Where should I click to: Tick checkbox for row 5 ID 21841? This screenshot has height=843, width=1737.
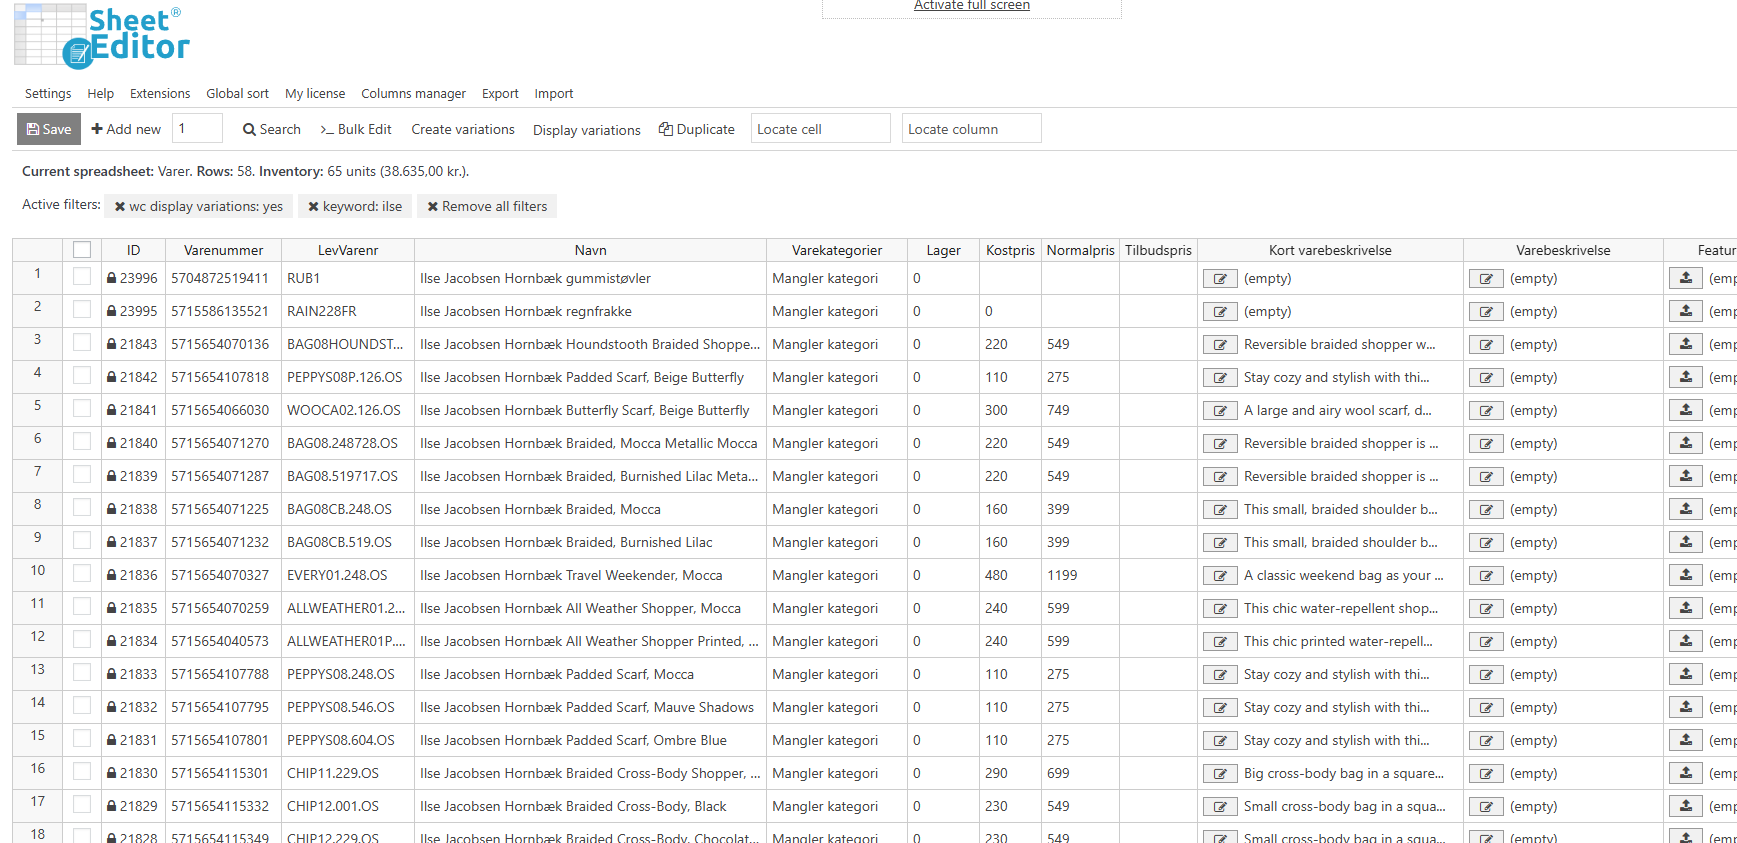[82, 409]
